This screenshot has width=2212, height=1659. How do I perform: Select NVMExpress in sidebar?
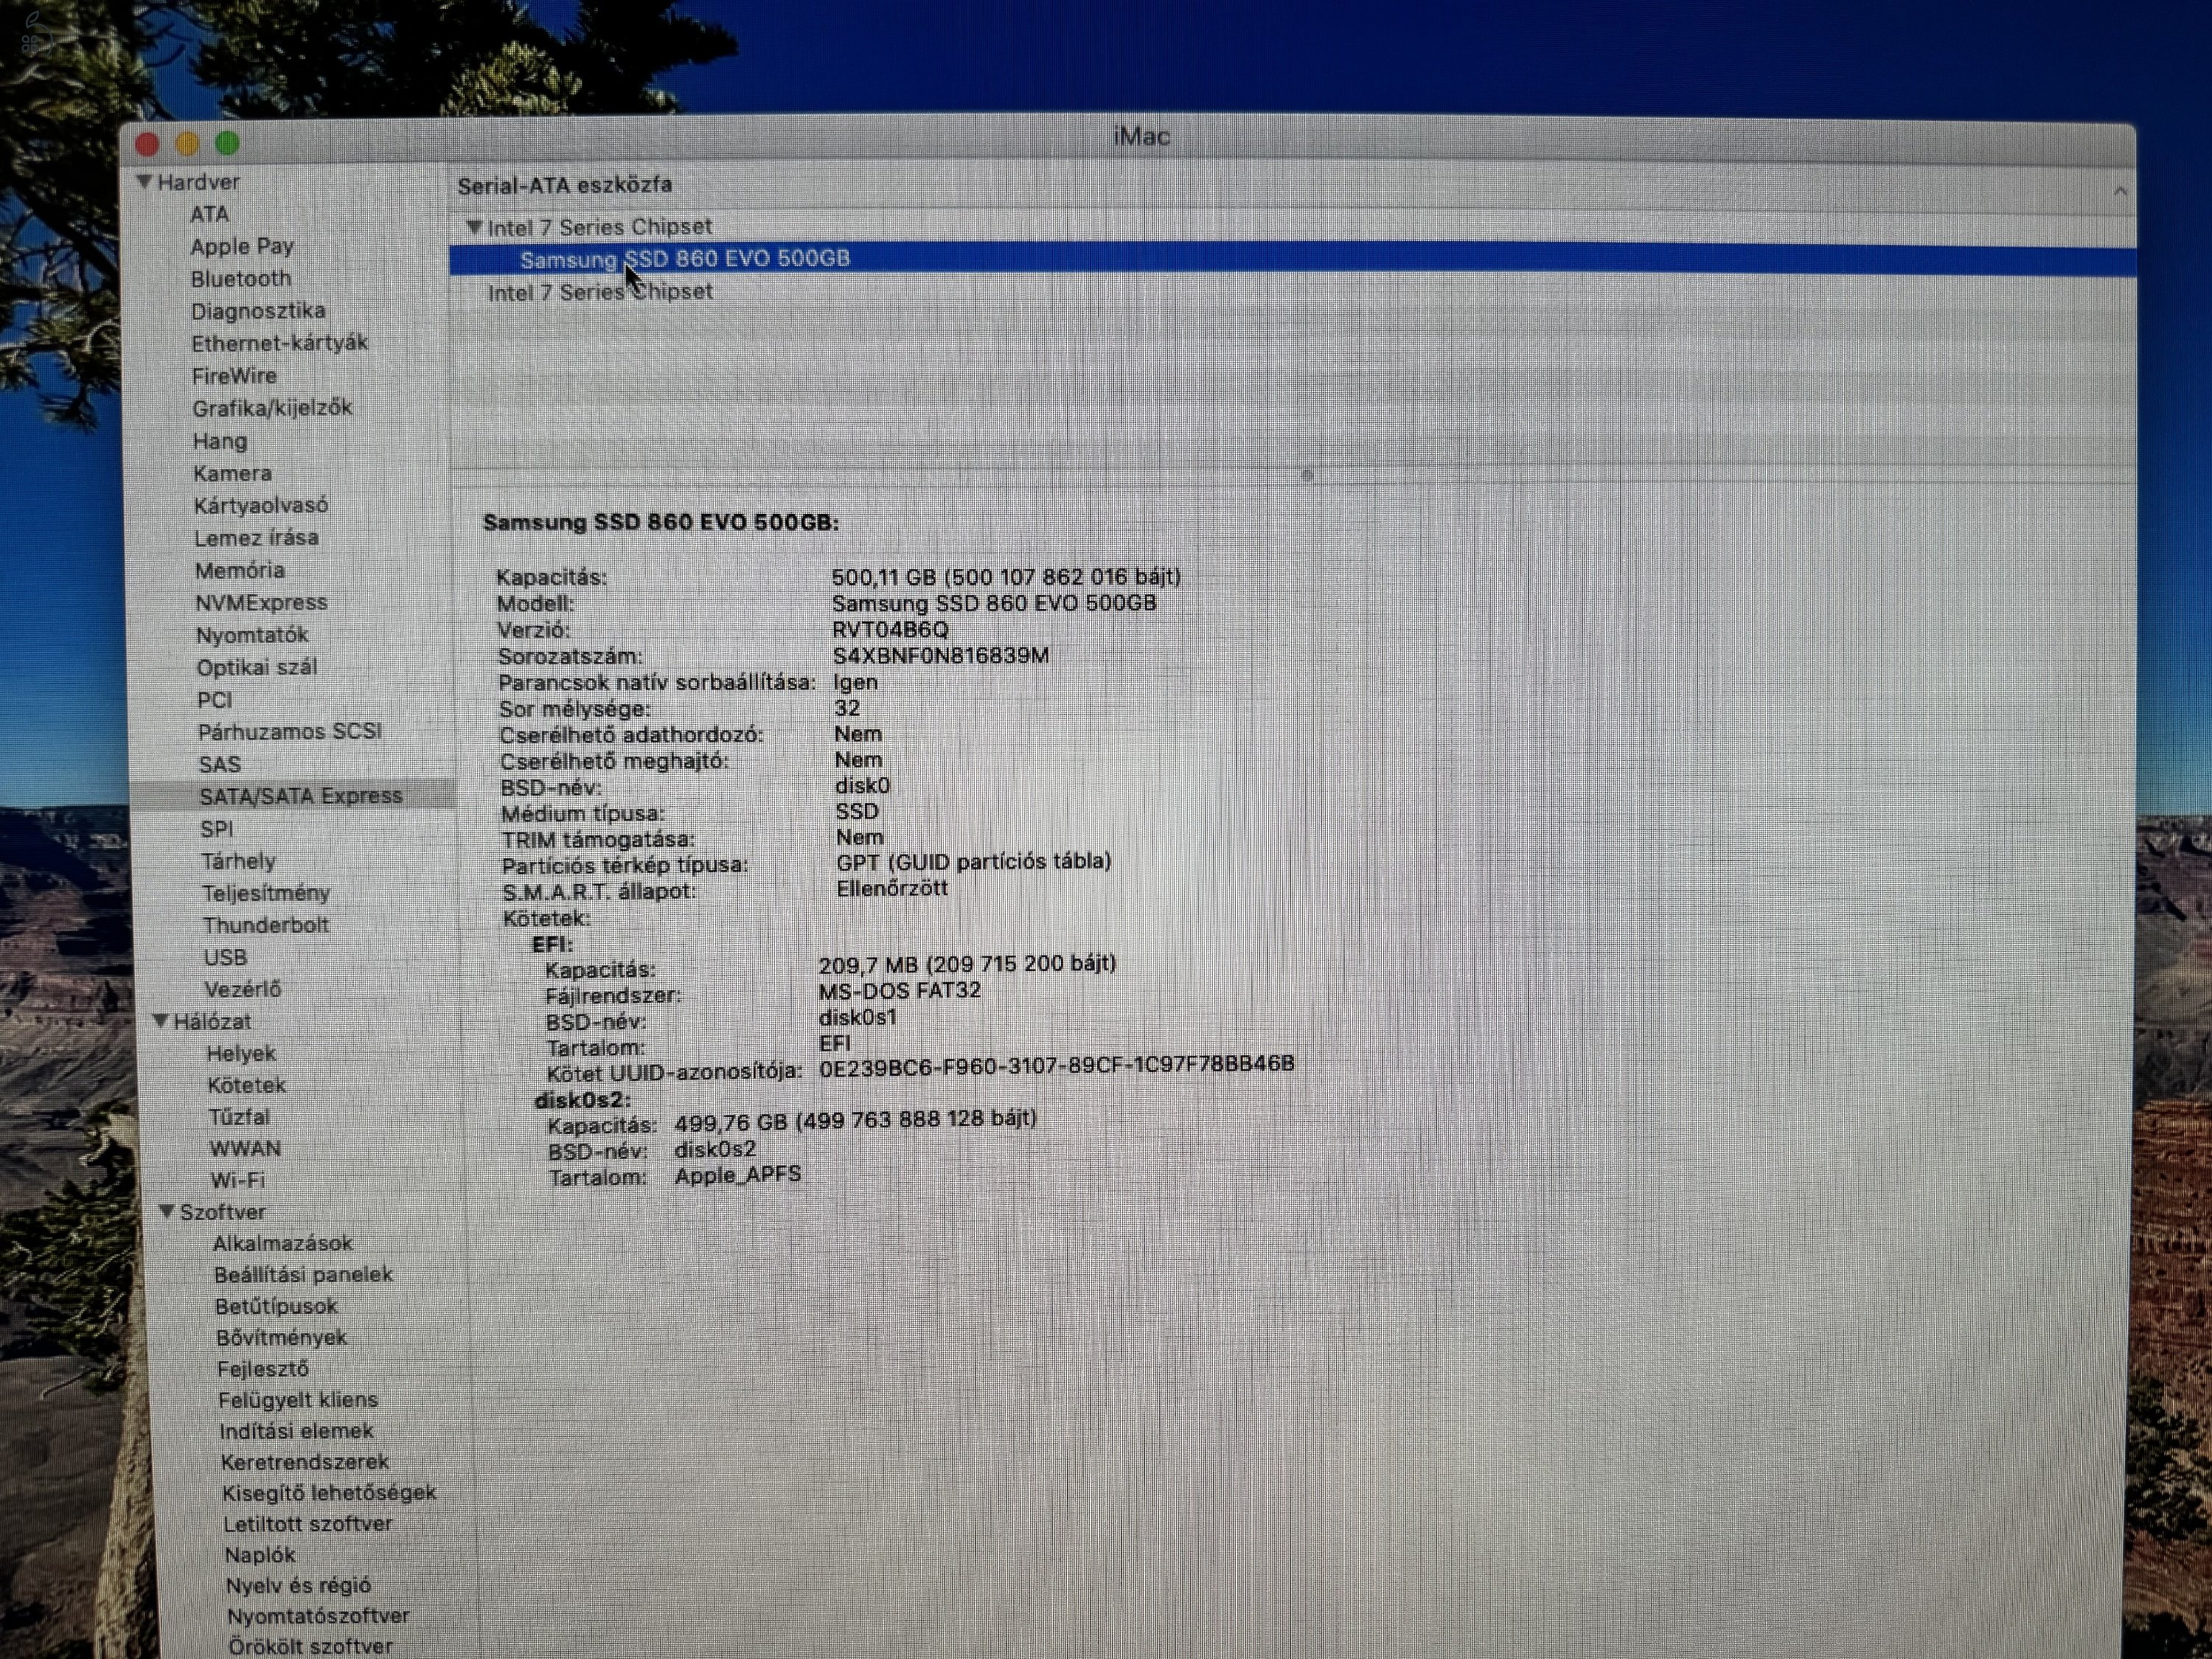point(261,602)
